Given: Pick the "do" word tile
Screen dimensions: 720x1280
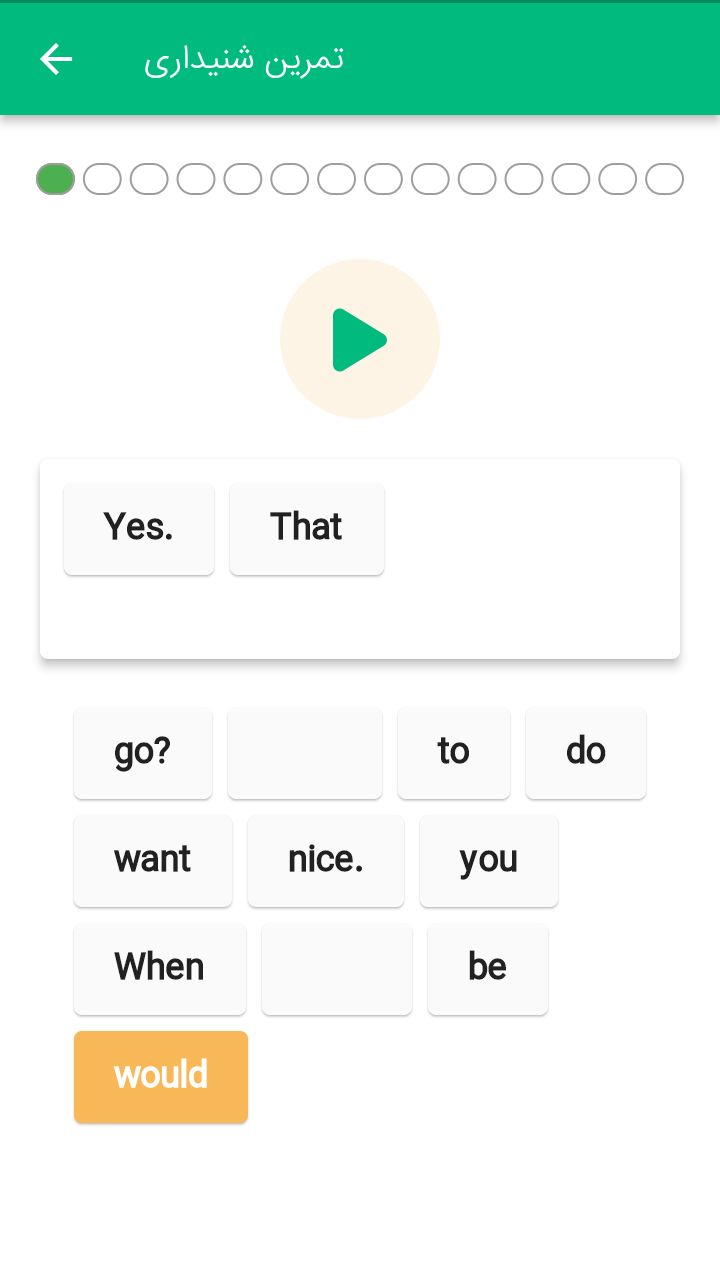Looking at the screenshot, I should [586, 752].
